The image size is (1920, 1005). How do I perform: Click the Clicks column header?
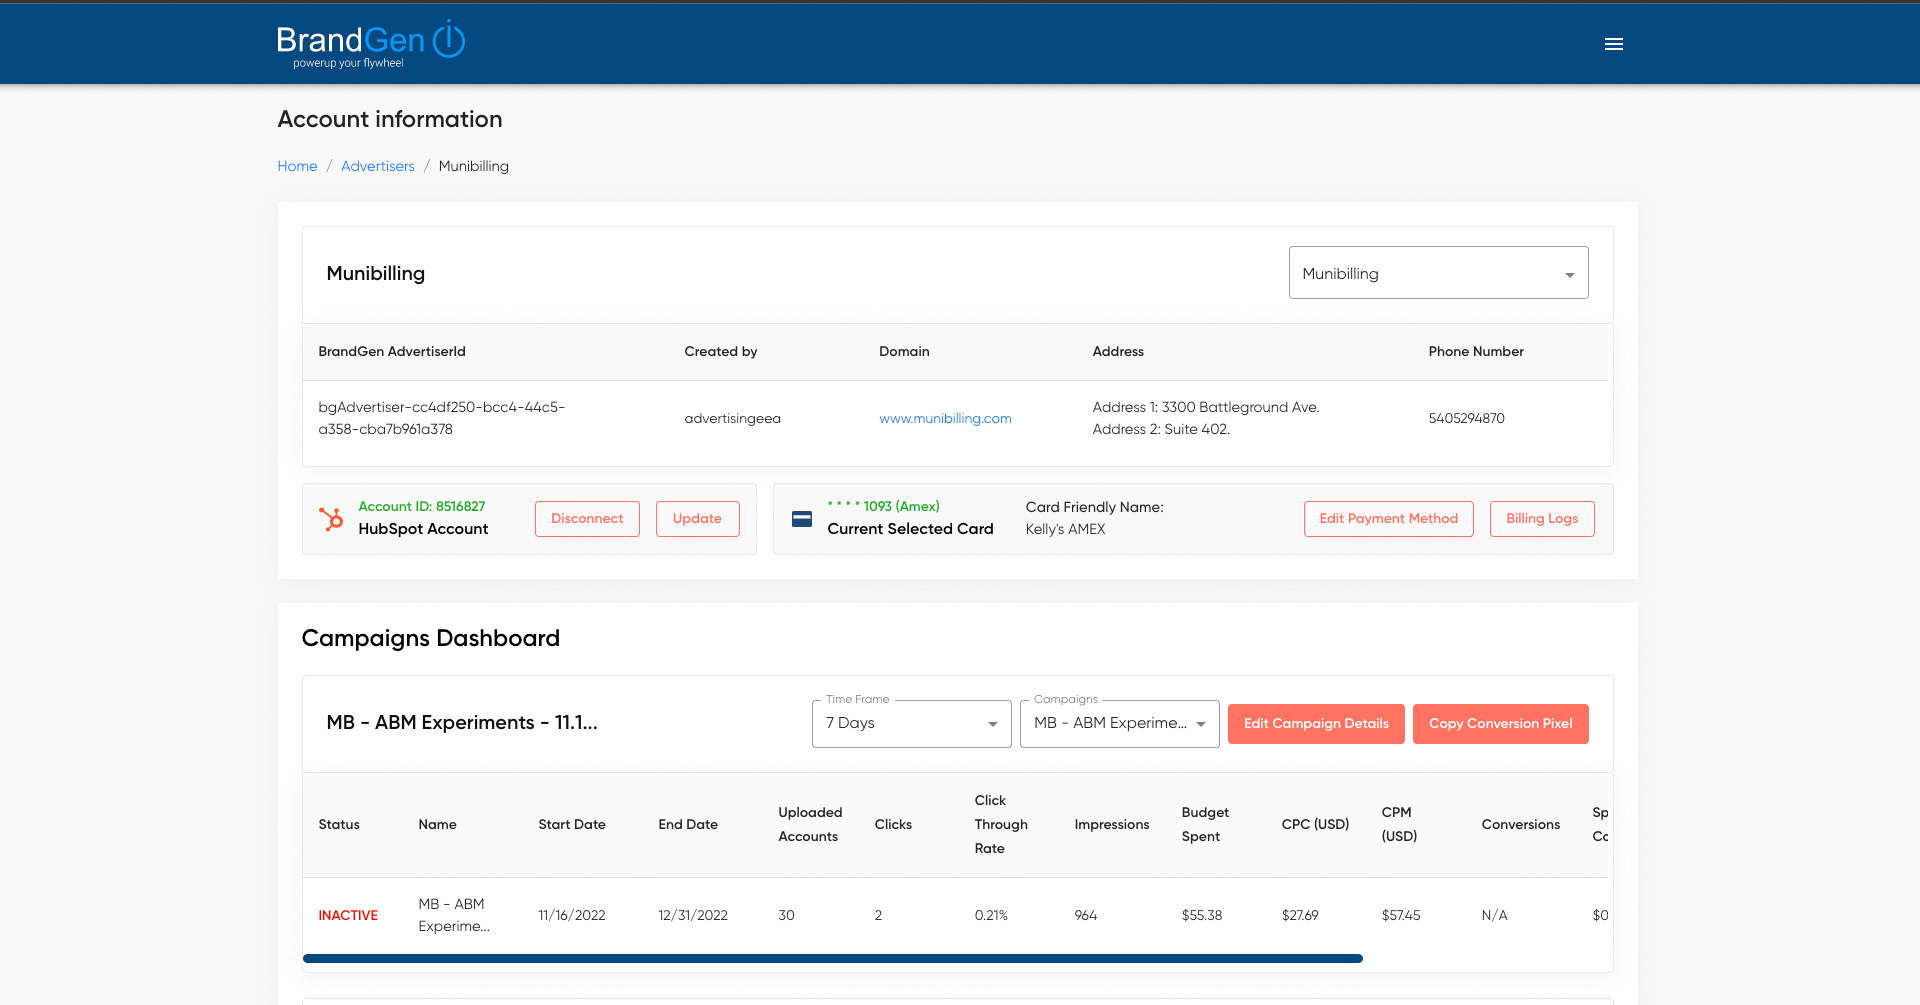893,824
